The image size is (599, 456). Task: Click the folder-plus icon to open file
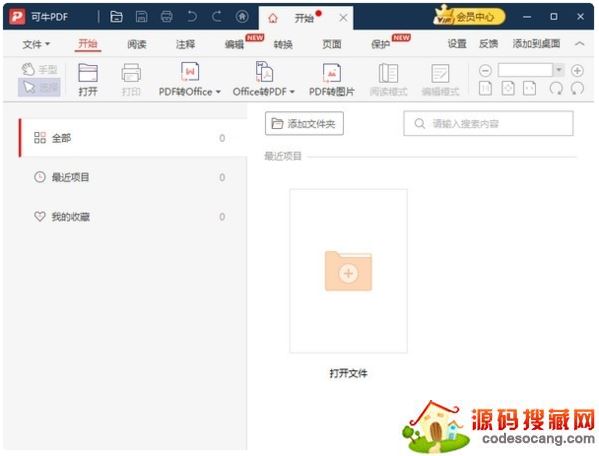348,271
